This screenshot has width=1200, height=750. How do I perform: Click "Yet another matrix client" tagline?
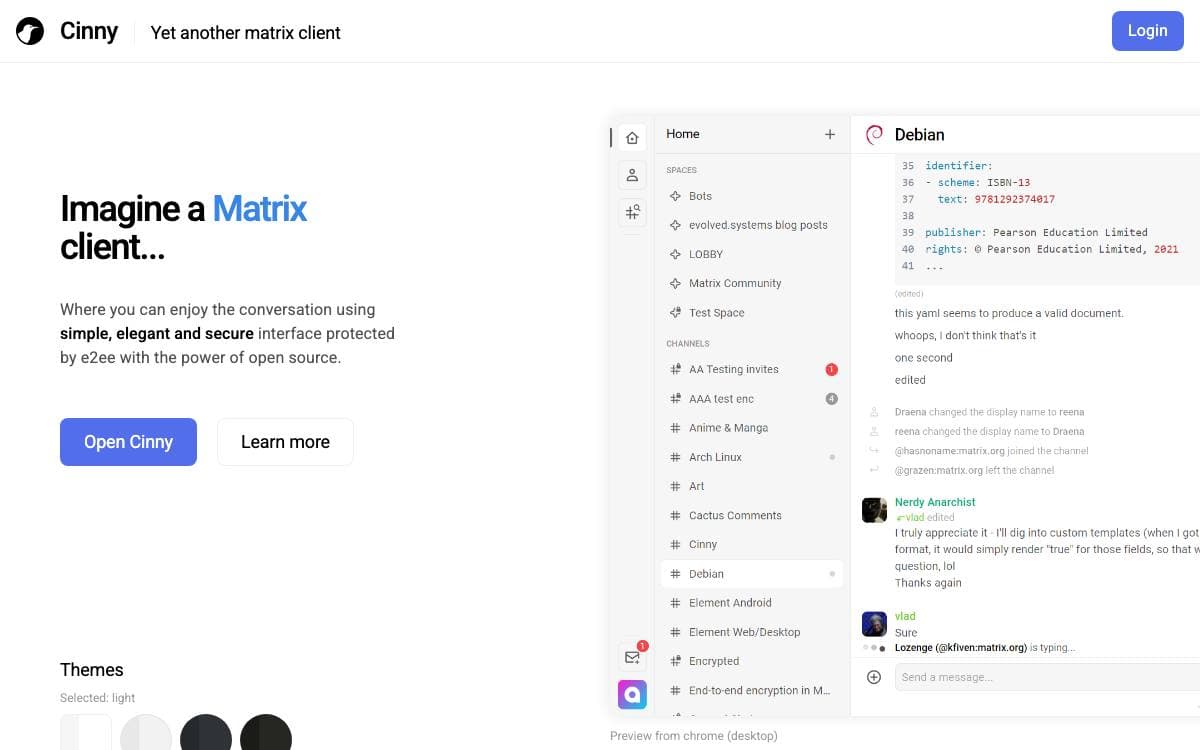pyautogui.click(x=245, y=32)
